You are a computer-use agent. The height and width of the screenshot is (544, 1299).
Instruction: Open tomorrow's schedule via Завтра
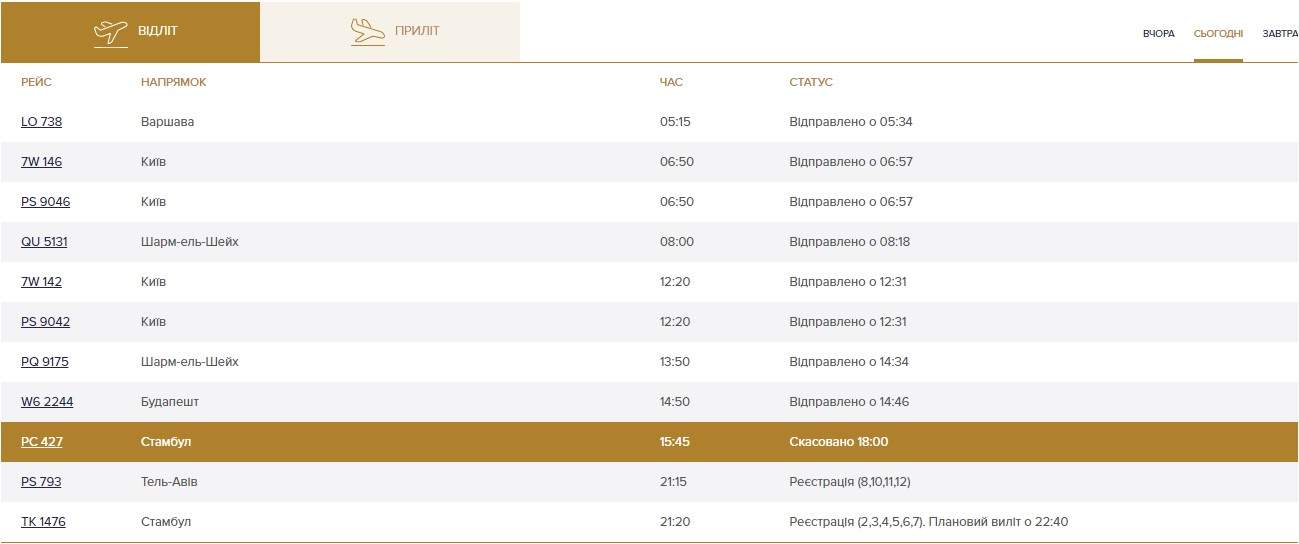(x=1279, y=34)
